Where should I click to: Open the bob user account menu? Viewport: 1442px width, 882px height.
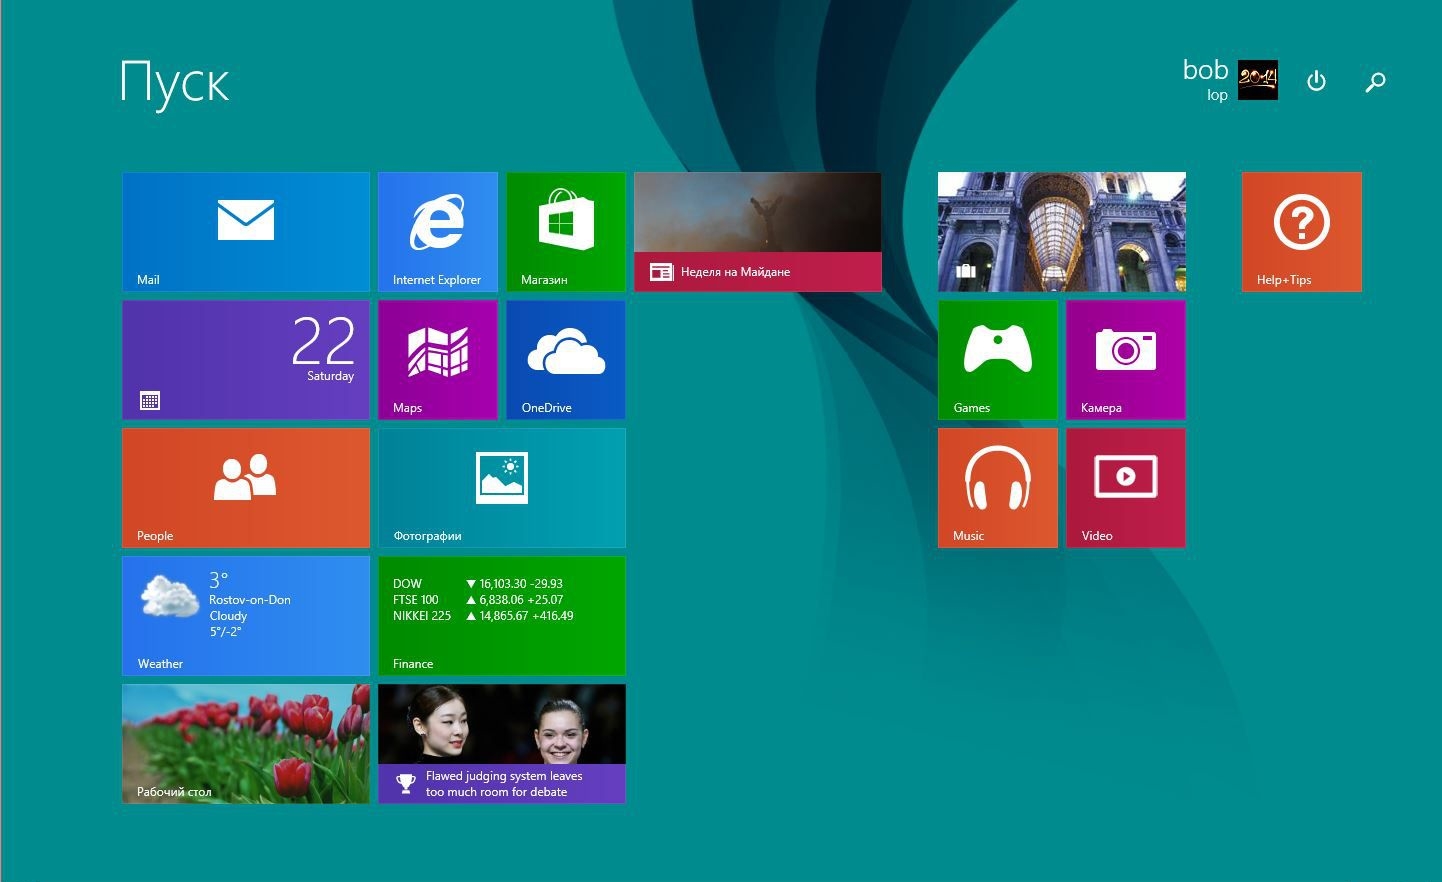click(1229, 80)
